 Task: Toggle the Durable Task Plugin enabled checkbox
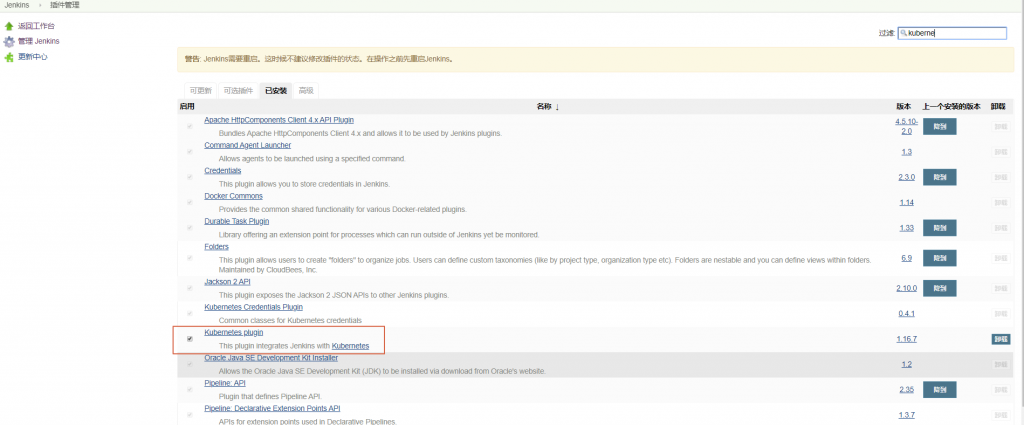point(190,228)
